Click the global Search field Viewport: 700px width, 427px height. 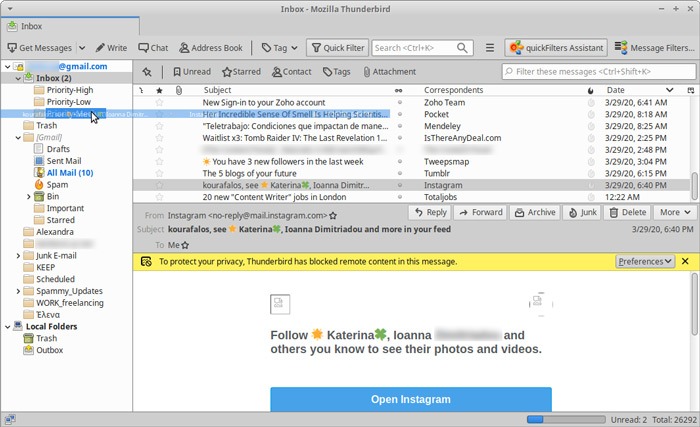(x=421, y=48)
